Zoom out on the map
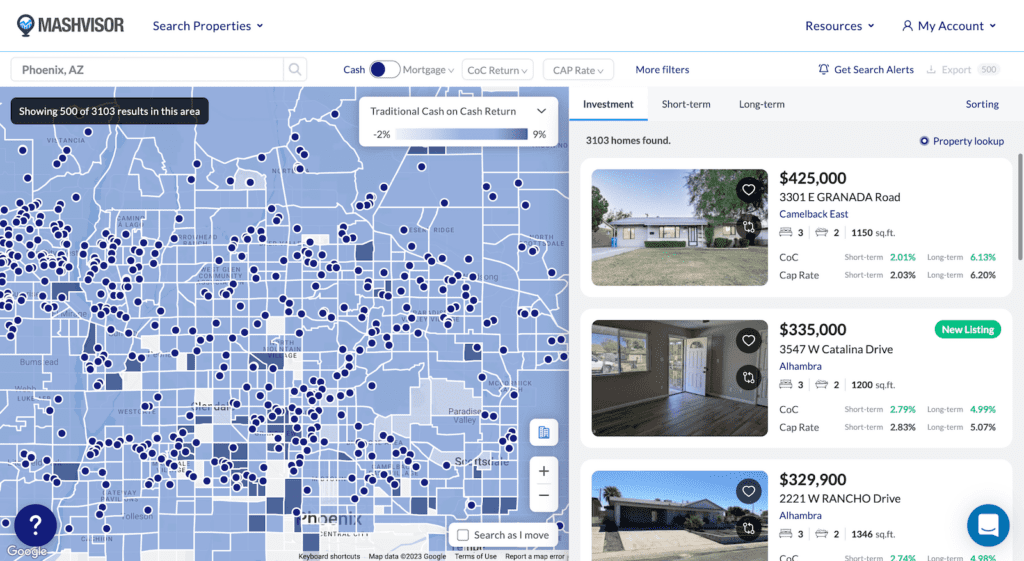 (543, 495)
